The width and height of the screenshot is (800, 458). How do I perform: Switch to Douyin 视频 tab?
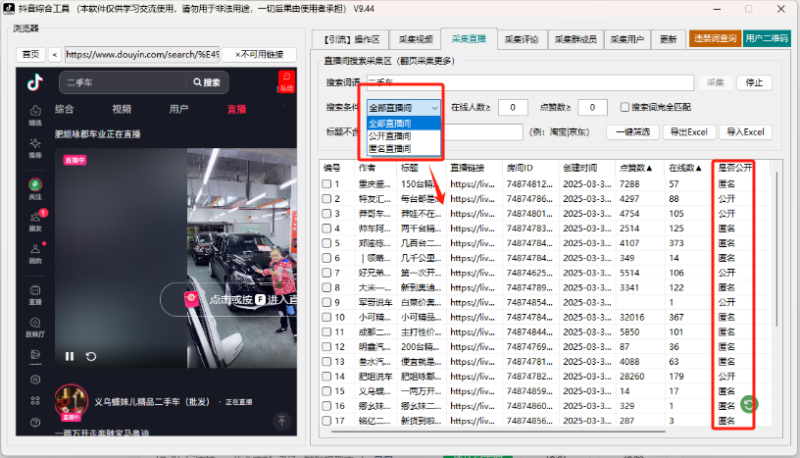click(122, 109)
